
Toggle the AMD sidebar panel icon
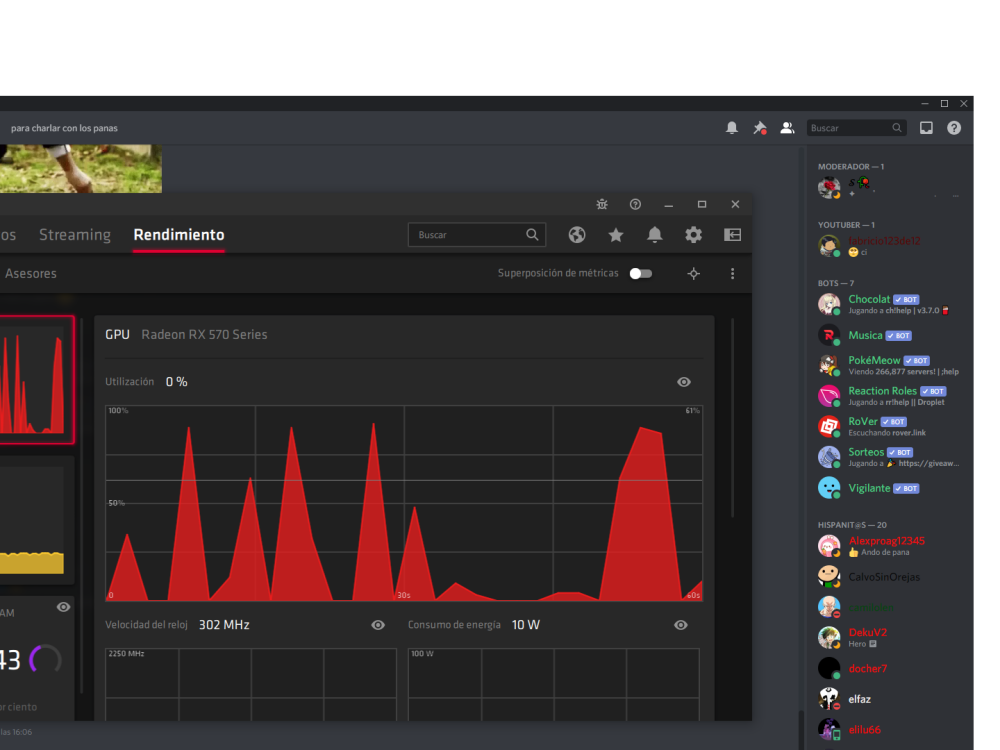point(732,235)
